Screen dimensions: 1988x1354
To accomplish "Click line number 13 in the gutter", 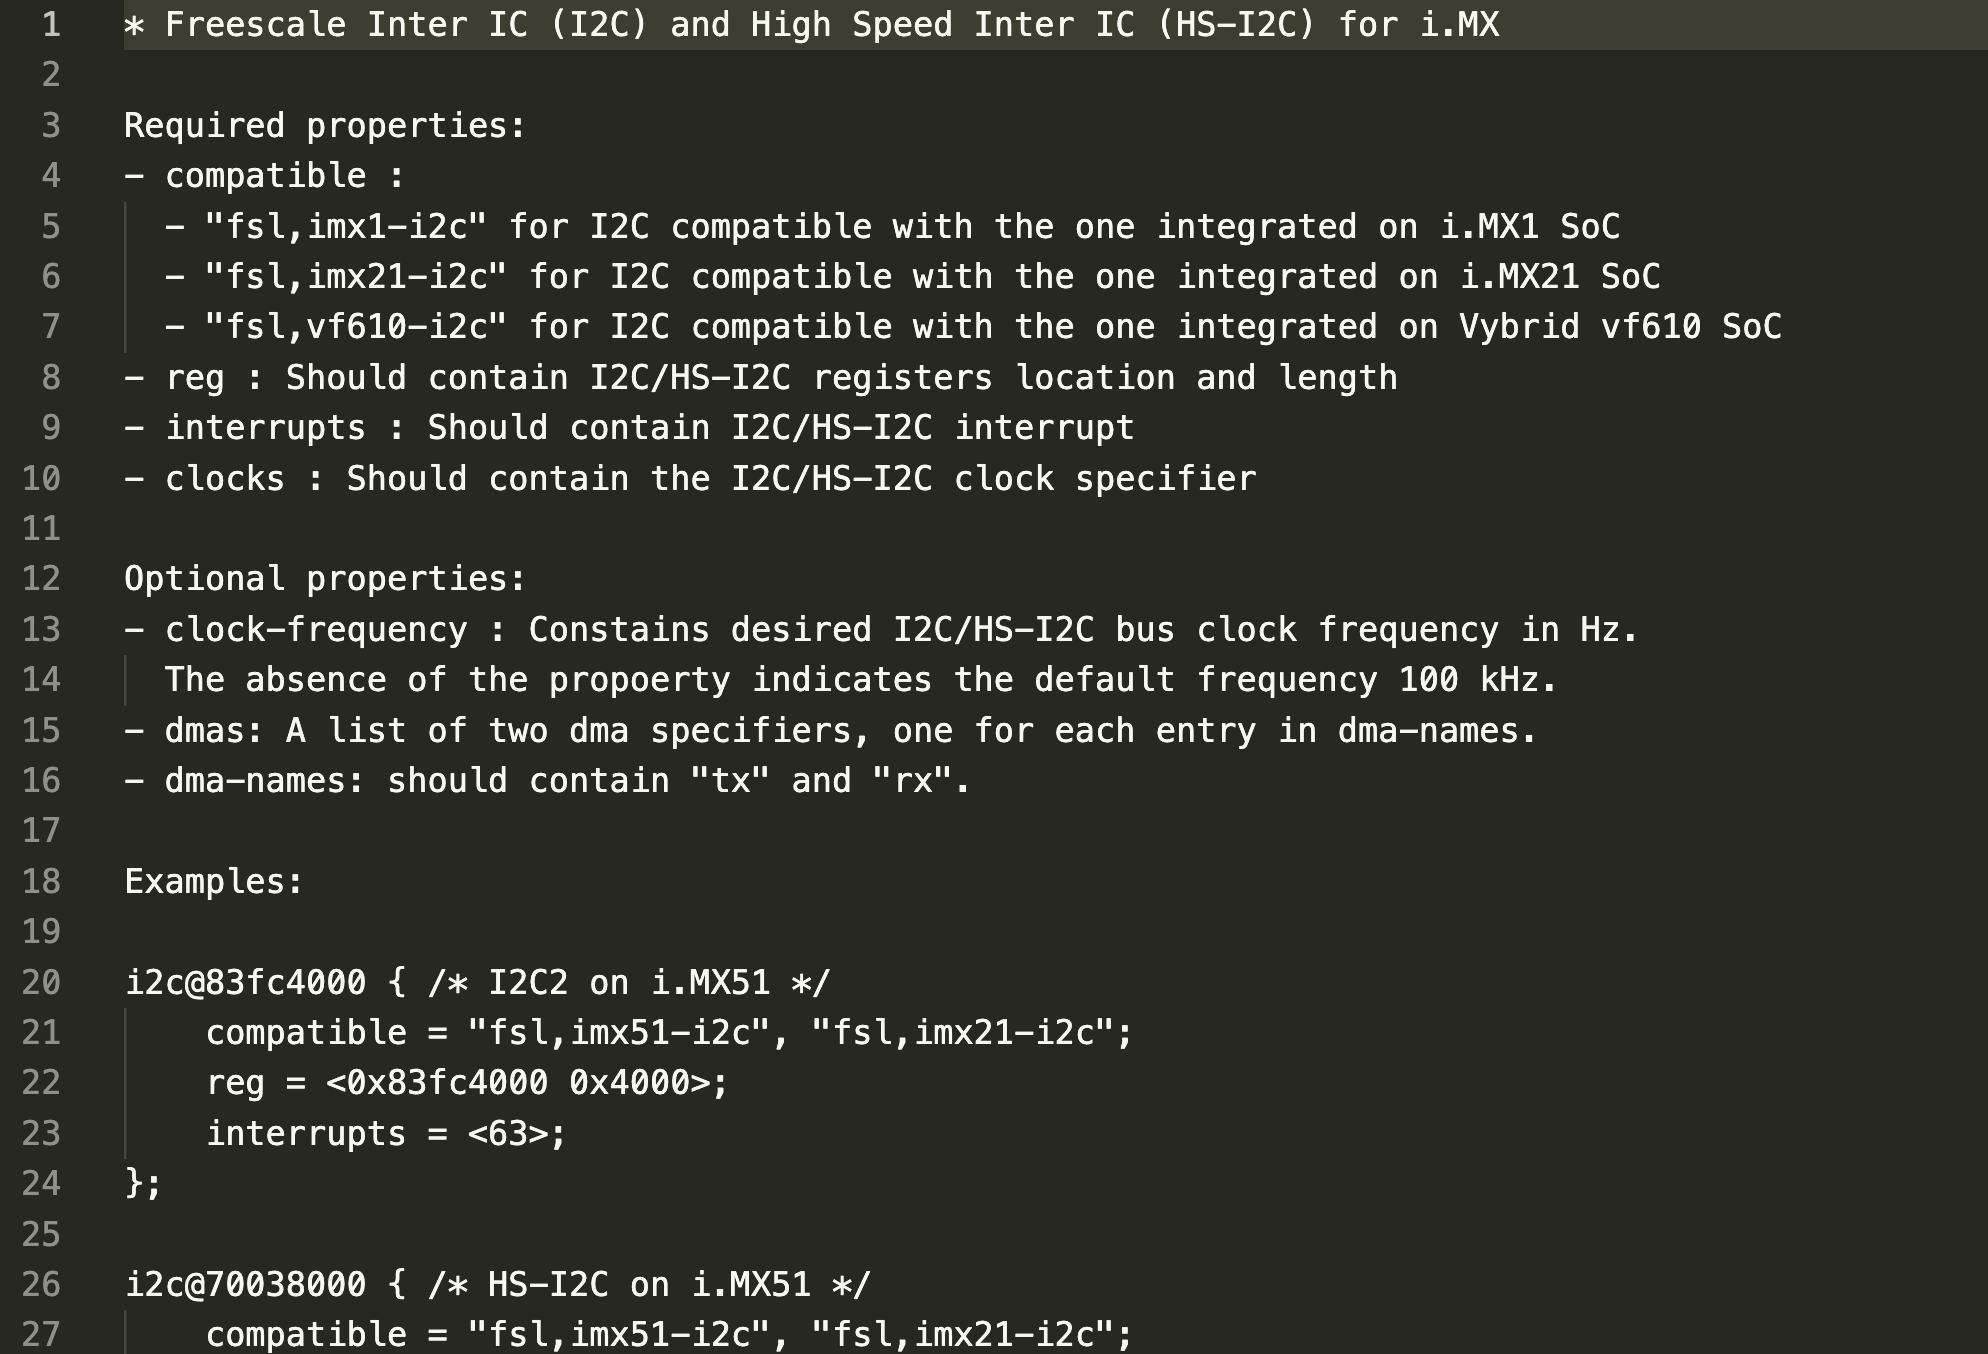I will coord(41,630).
